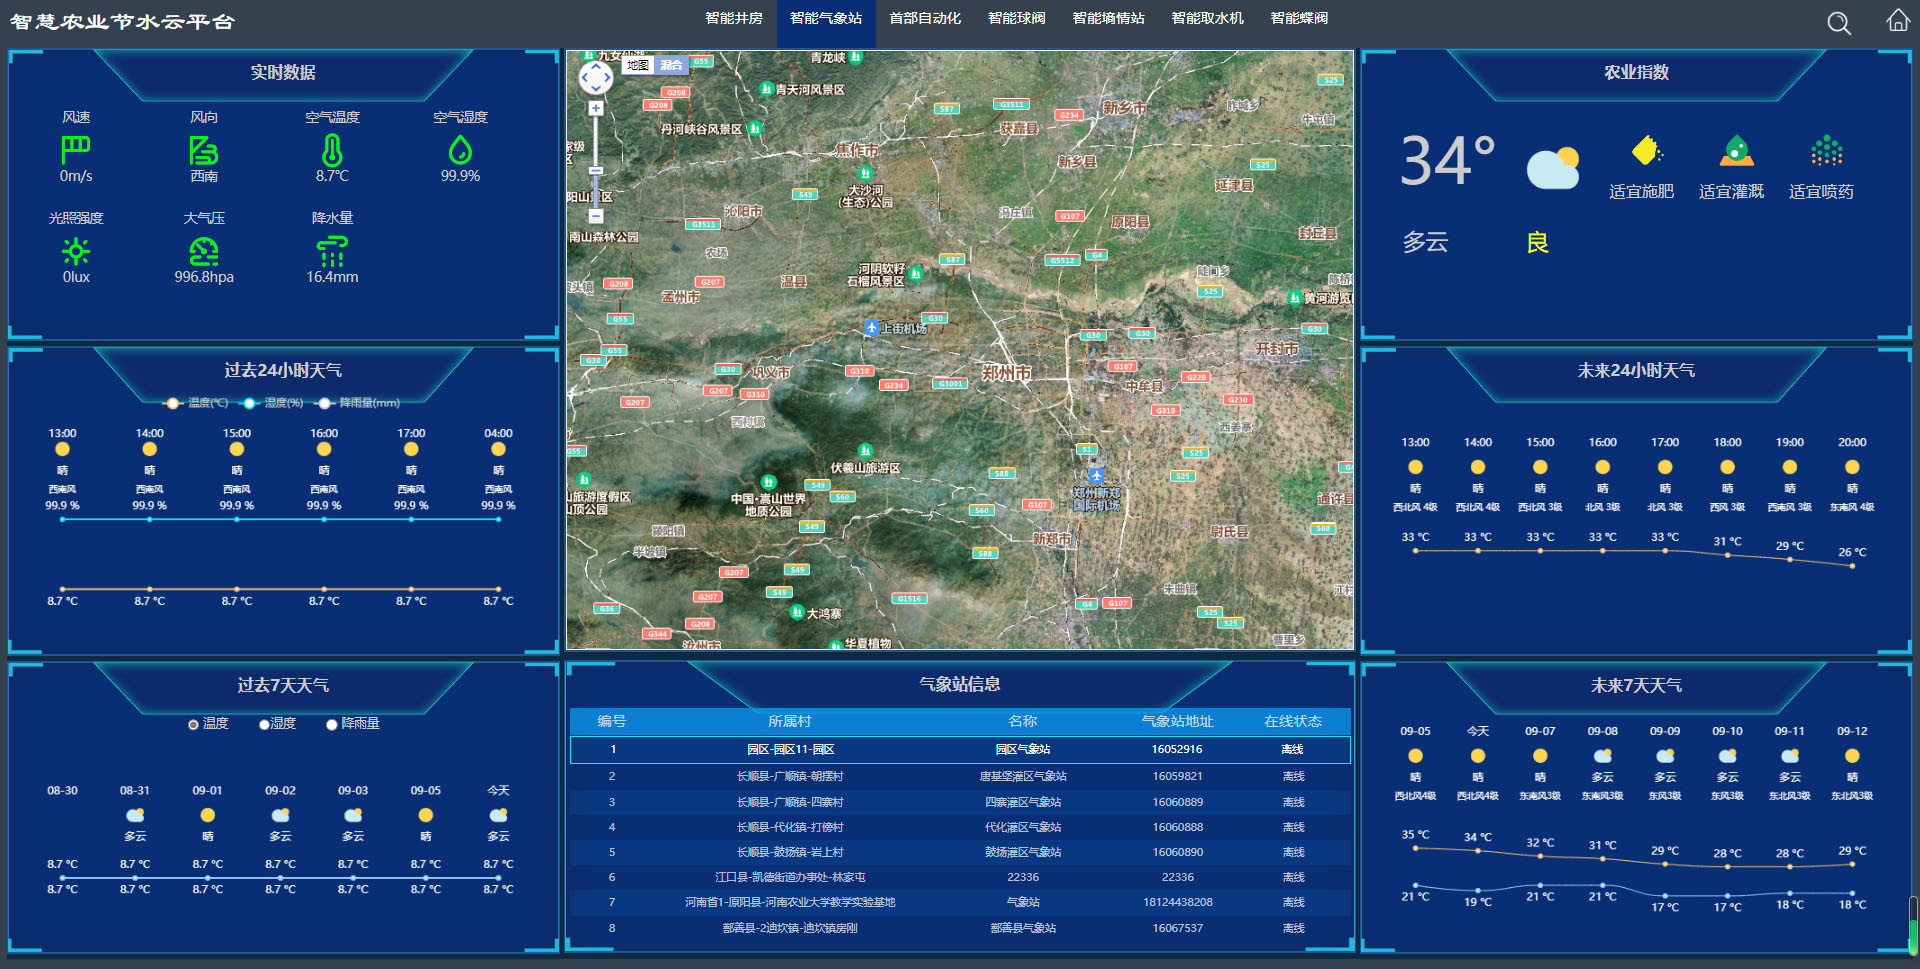Screen dimensions: 1920x969
Task: Toggle 温度 legend in past 7-day chart
Action: [x=208, y=724]
